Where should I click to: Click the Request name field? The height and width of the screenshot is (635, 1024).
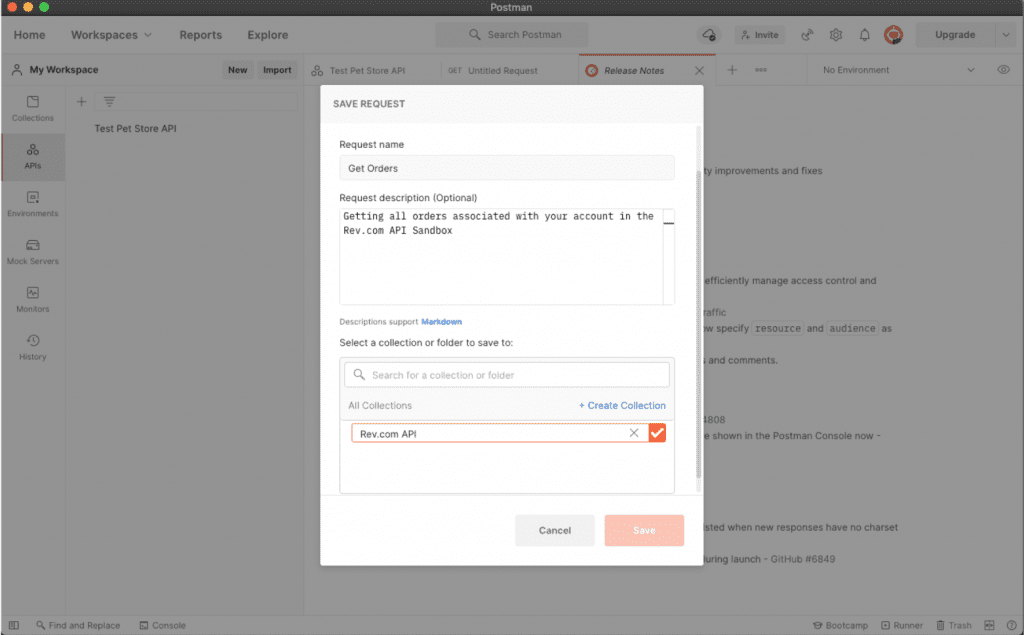pyautogui.click(x=507, y=168)
